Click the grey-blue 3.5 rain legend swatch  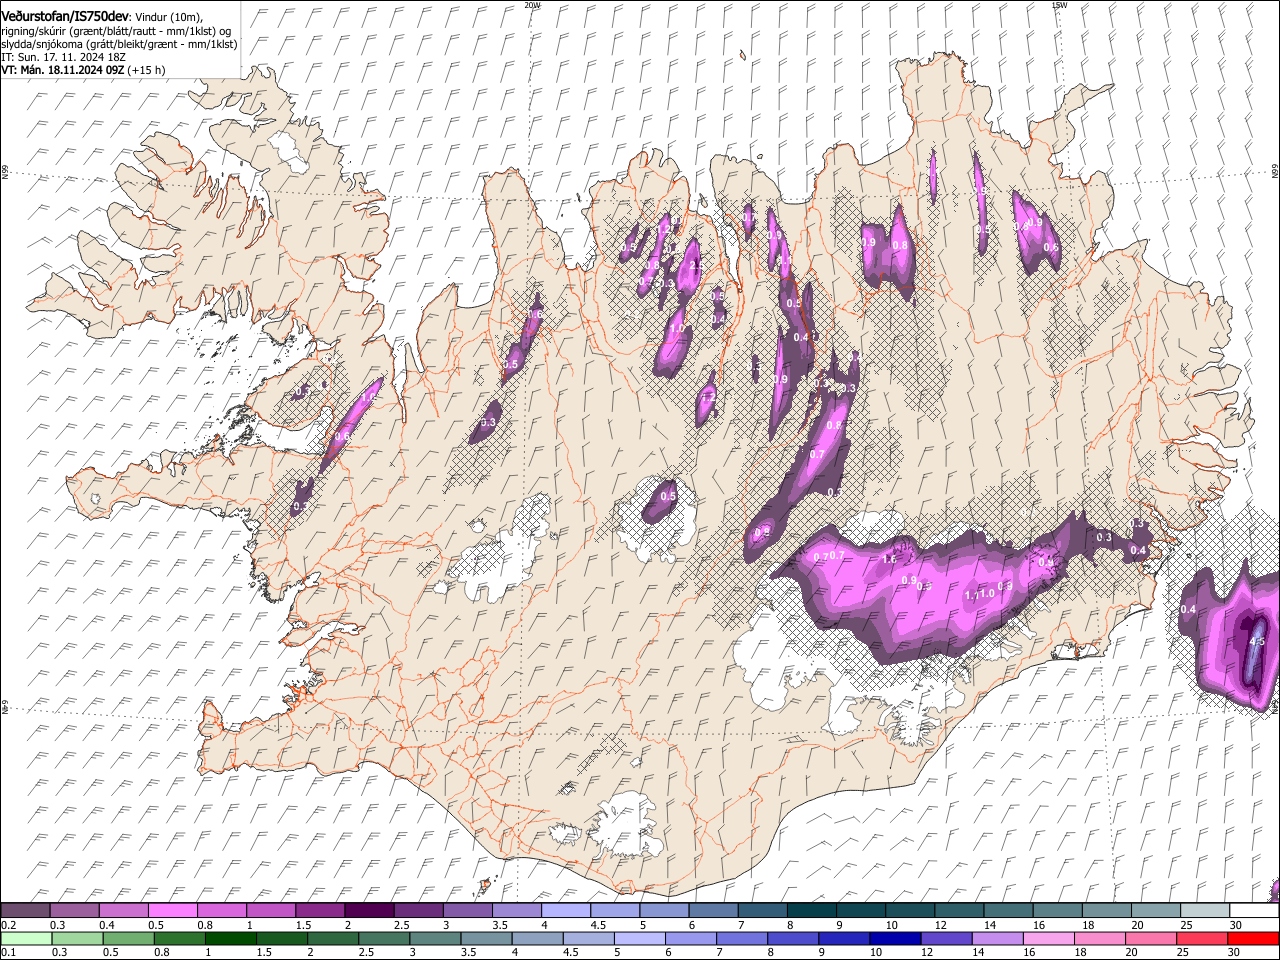tap(486, 938)
